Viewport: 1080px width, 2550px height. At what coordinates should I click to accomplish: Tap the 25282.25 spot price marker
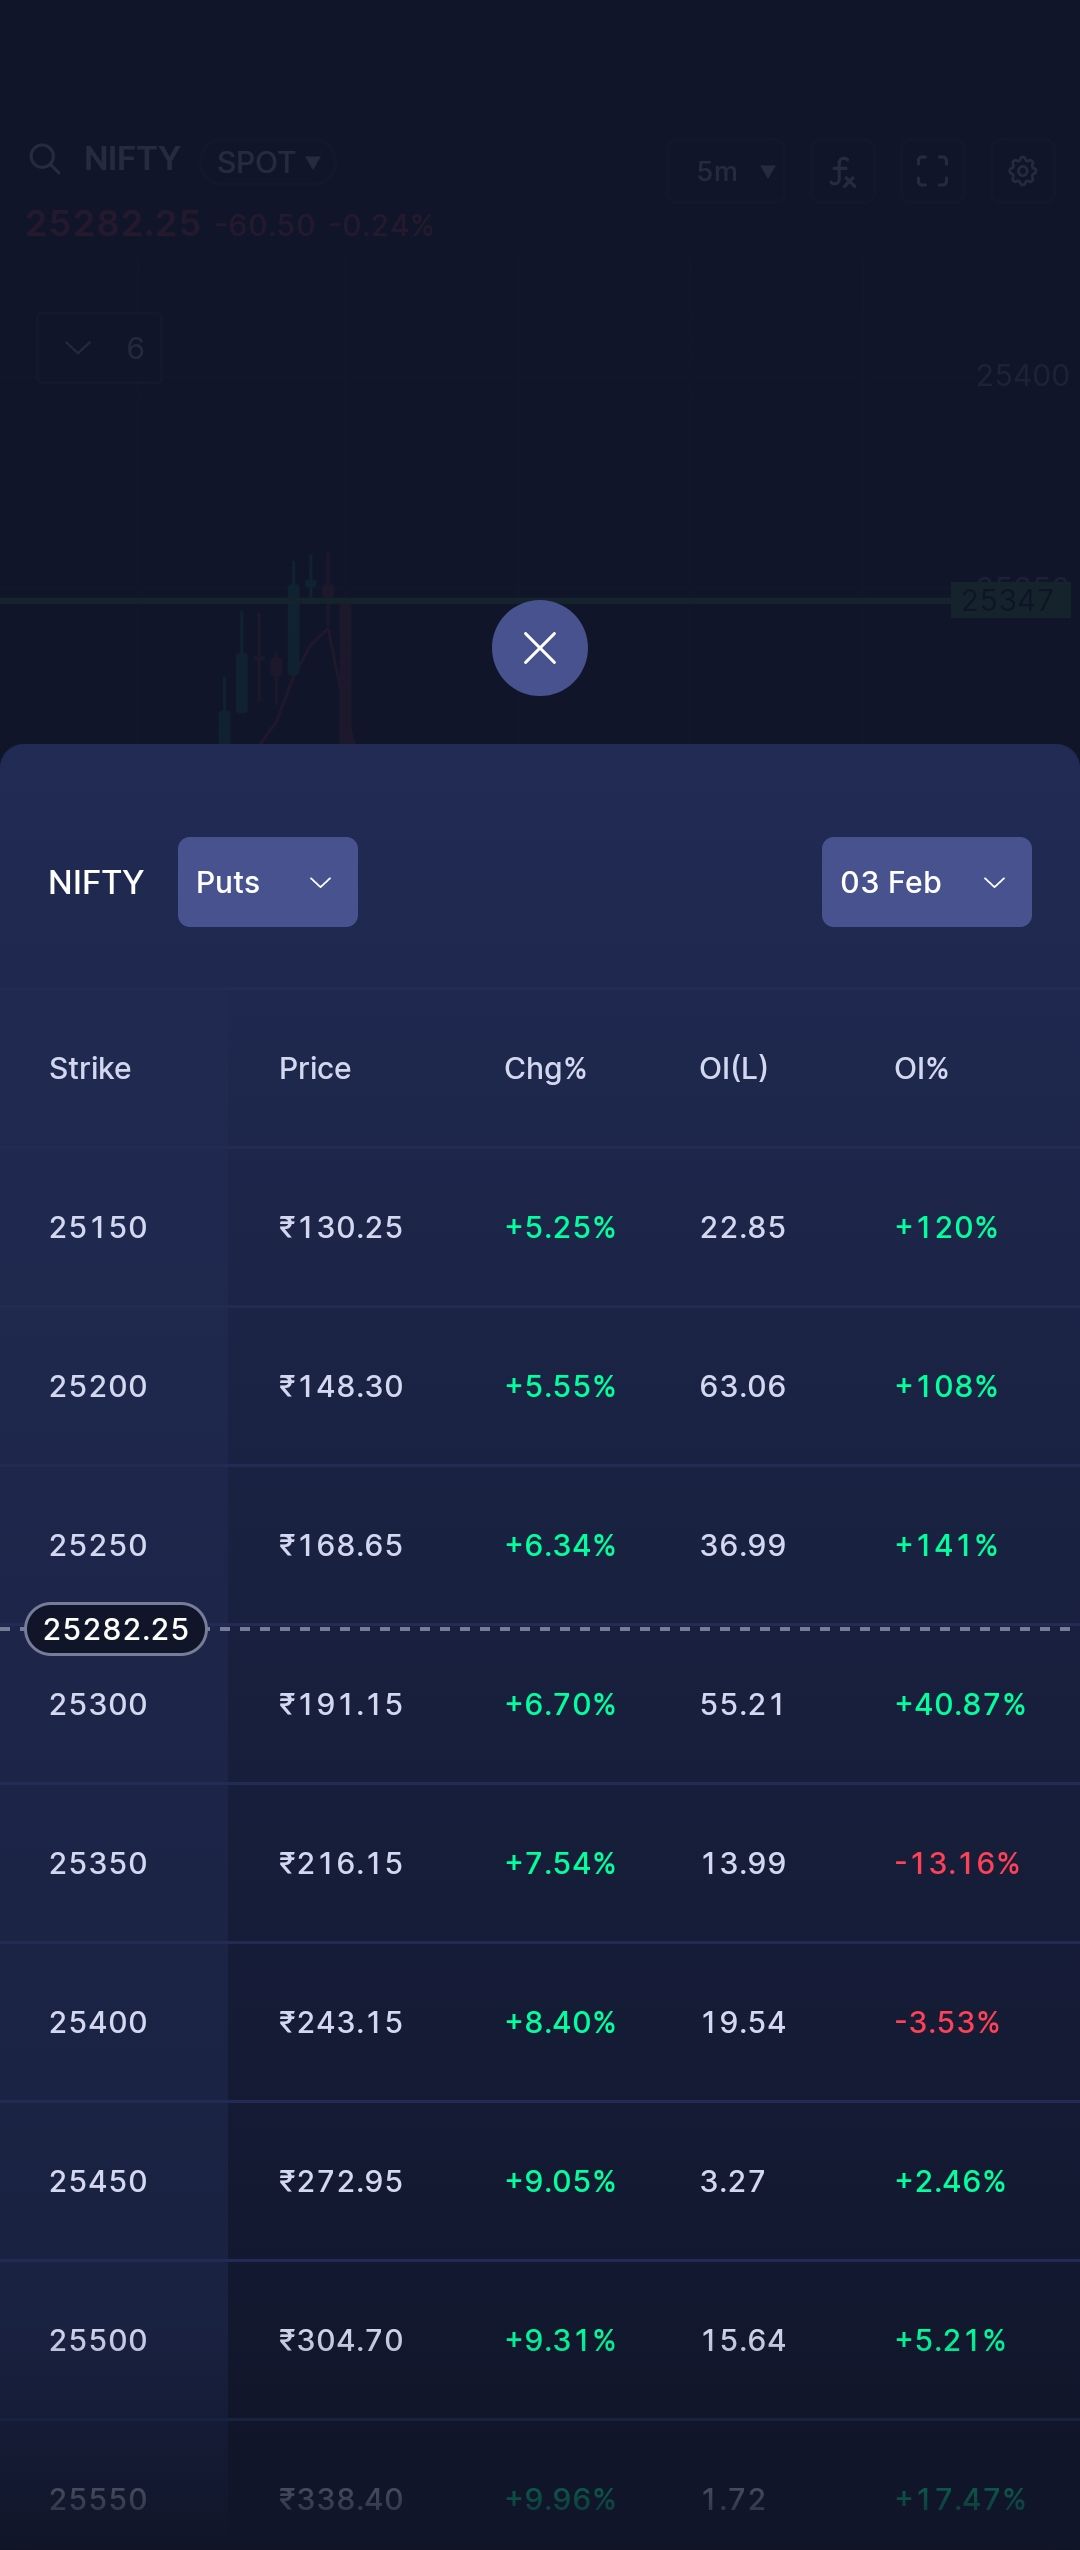116,1629
